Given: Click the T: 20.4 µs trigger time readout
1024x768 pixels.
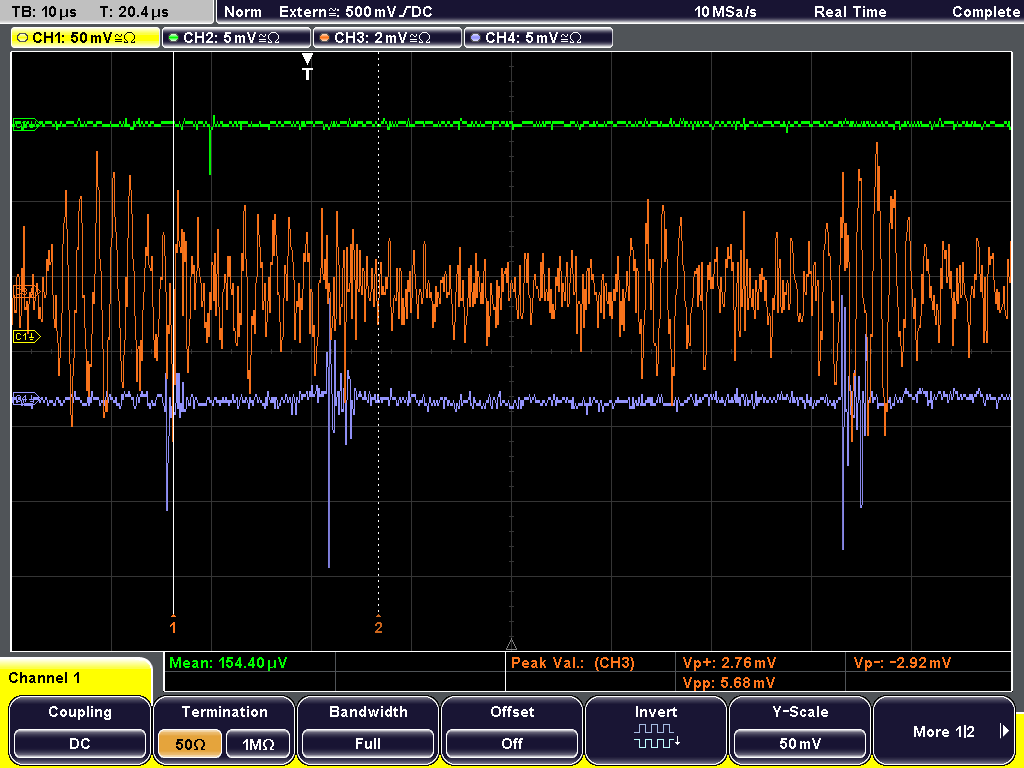Looking at the screenshot, I should 134,12.
